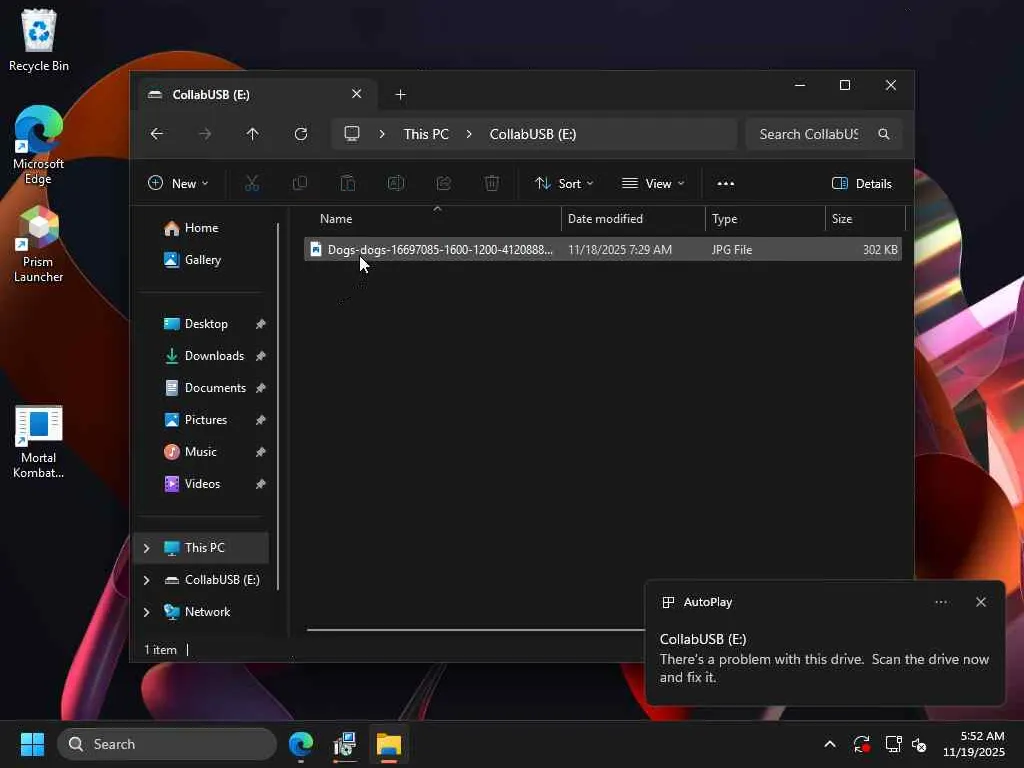This screenshot has height=768, width=1024.
Task: Open Documents quick access folder
Action: coord(216,388)
